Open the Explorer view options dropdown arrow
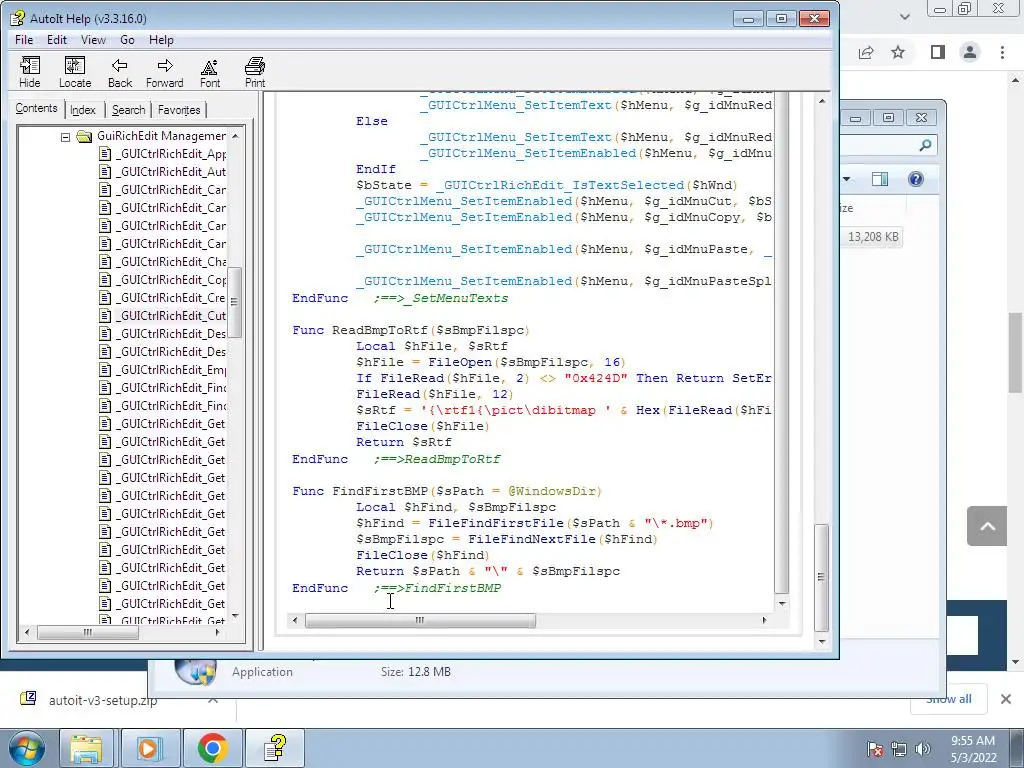 point(847,179)
